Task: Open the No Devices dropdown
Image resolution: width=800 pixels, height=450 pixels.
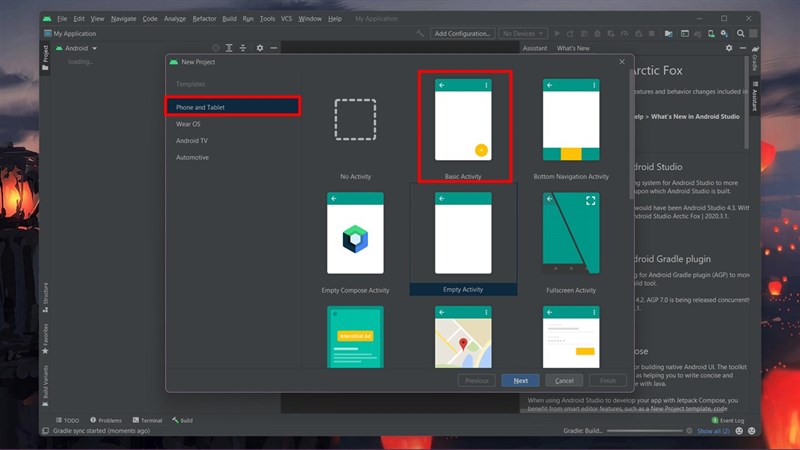Action: pos(523,34)
